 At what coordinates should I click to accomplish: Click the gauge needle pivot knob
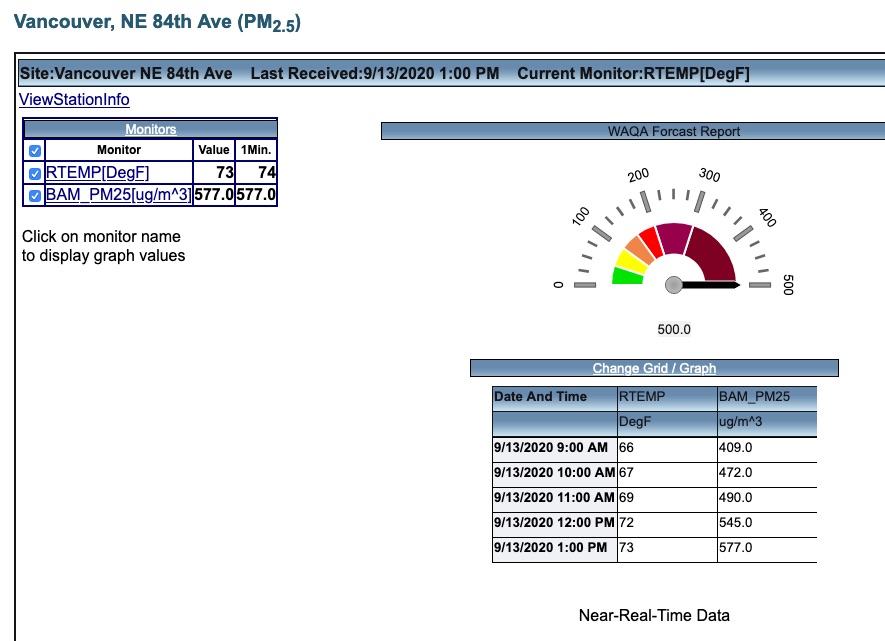[673, 285]
